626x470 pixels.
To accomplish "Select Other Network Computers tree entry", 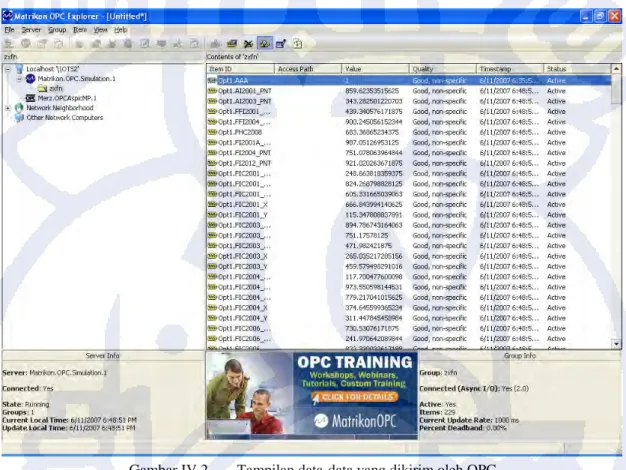I will point(65,117).
